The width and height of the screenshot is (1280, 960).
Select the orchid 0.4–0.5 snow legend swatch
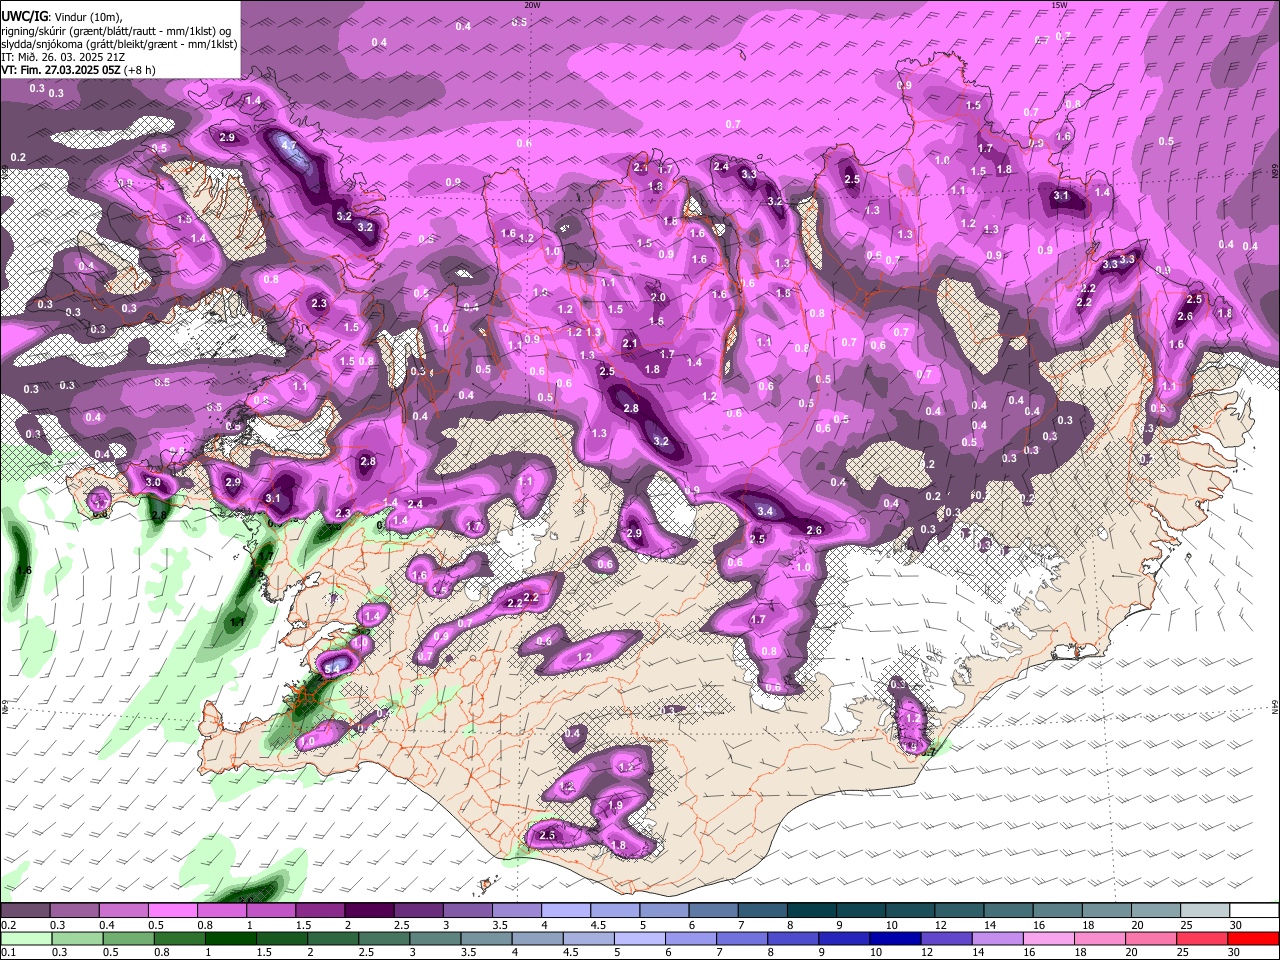point(123,911)
